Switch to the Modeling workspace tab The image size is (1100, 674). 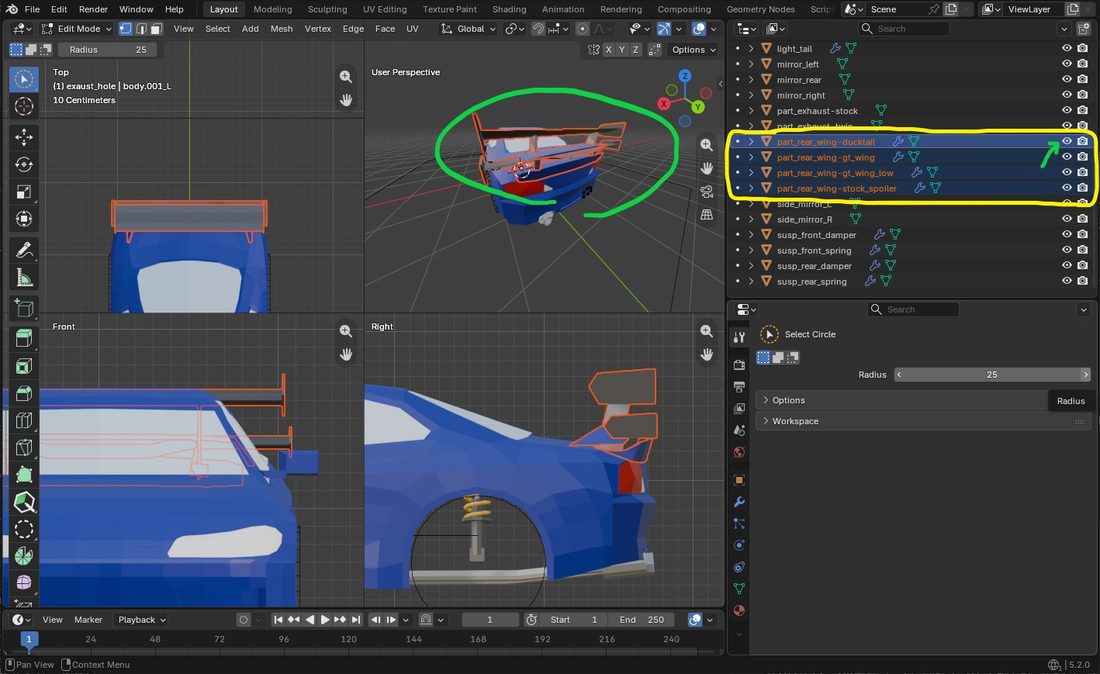pyautogui.click(x=272, y=9)
